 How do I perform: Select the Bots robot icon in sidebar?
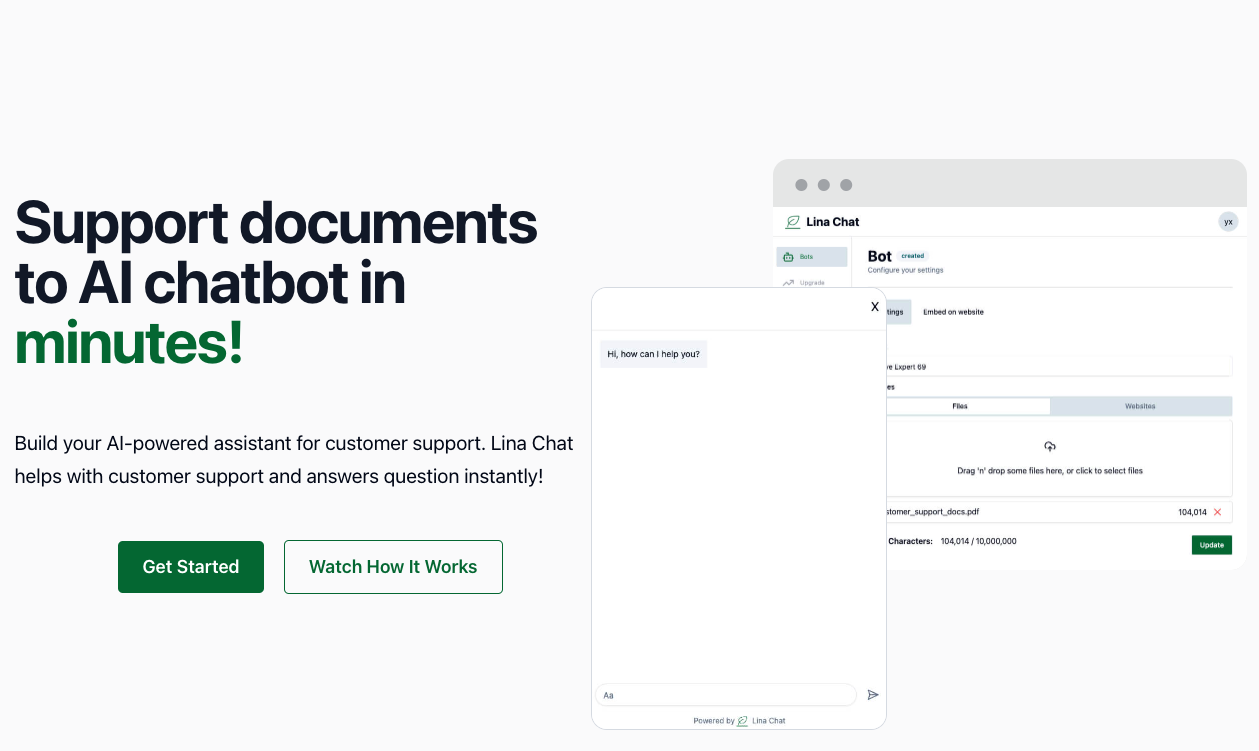coord(788,257)
